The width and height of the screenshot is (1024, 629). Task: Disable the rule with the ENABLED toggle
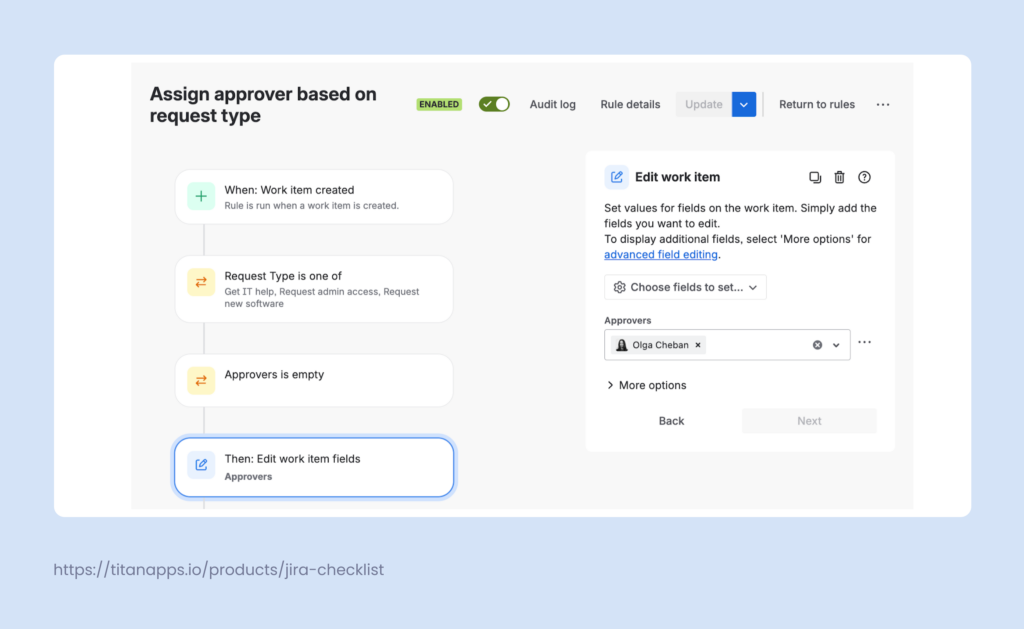point(494,103)
